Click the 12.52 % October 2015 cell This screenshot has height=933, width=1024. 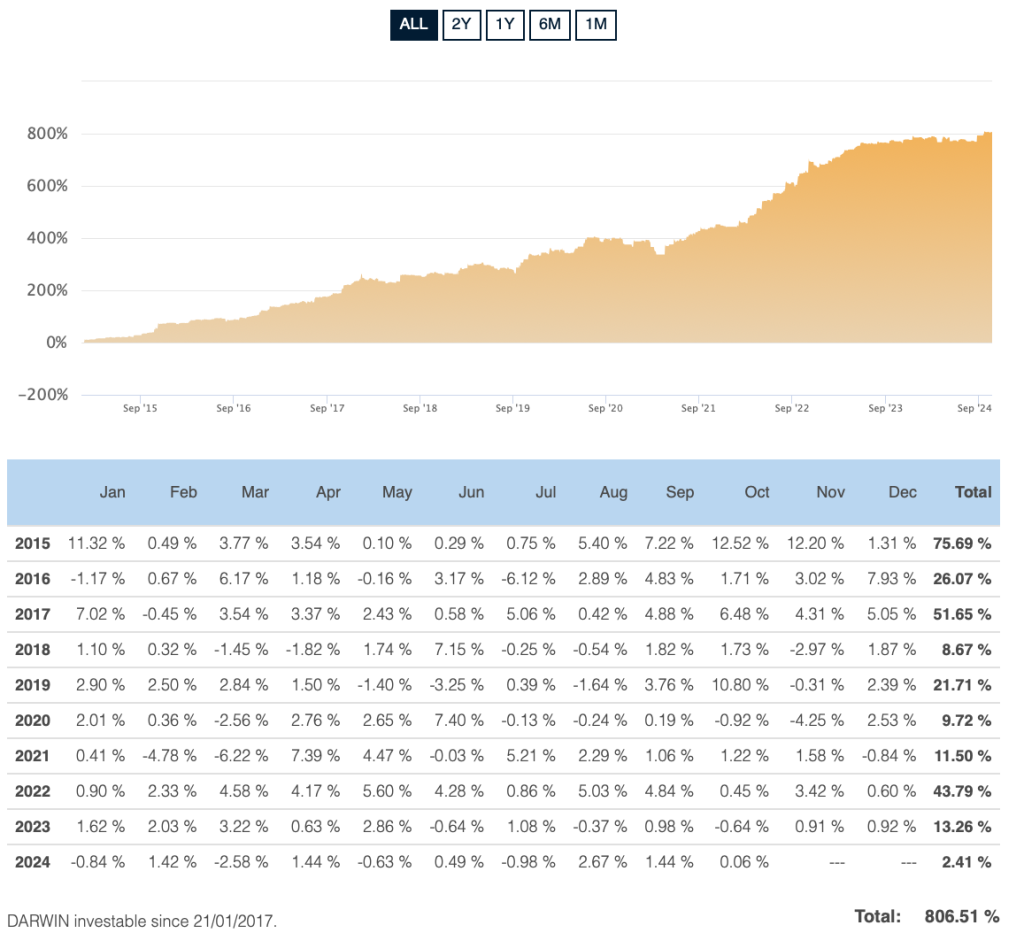743,543
